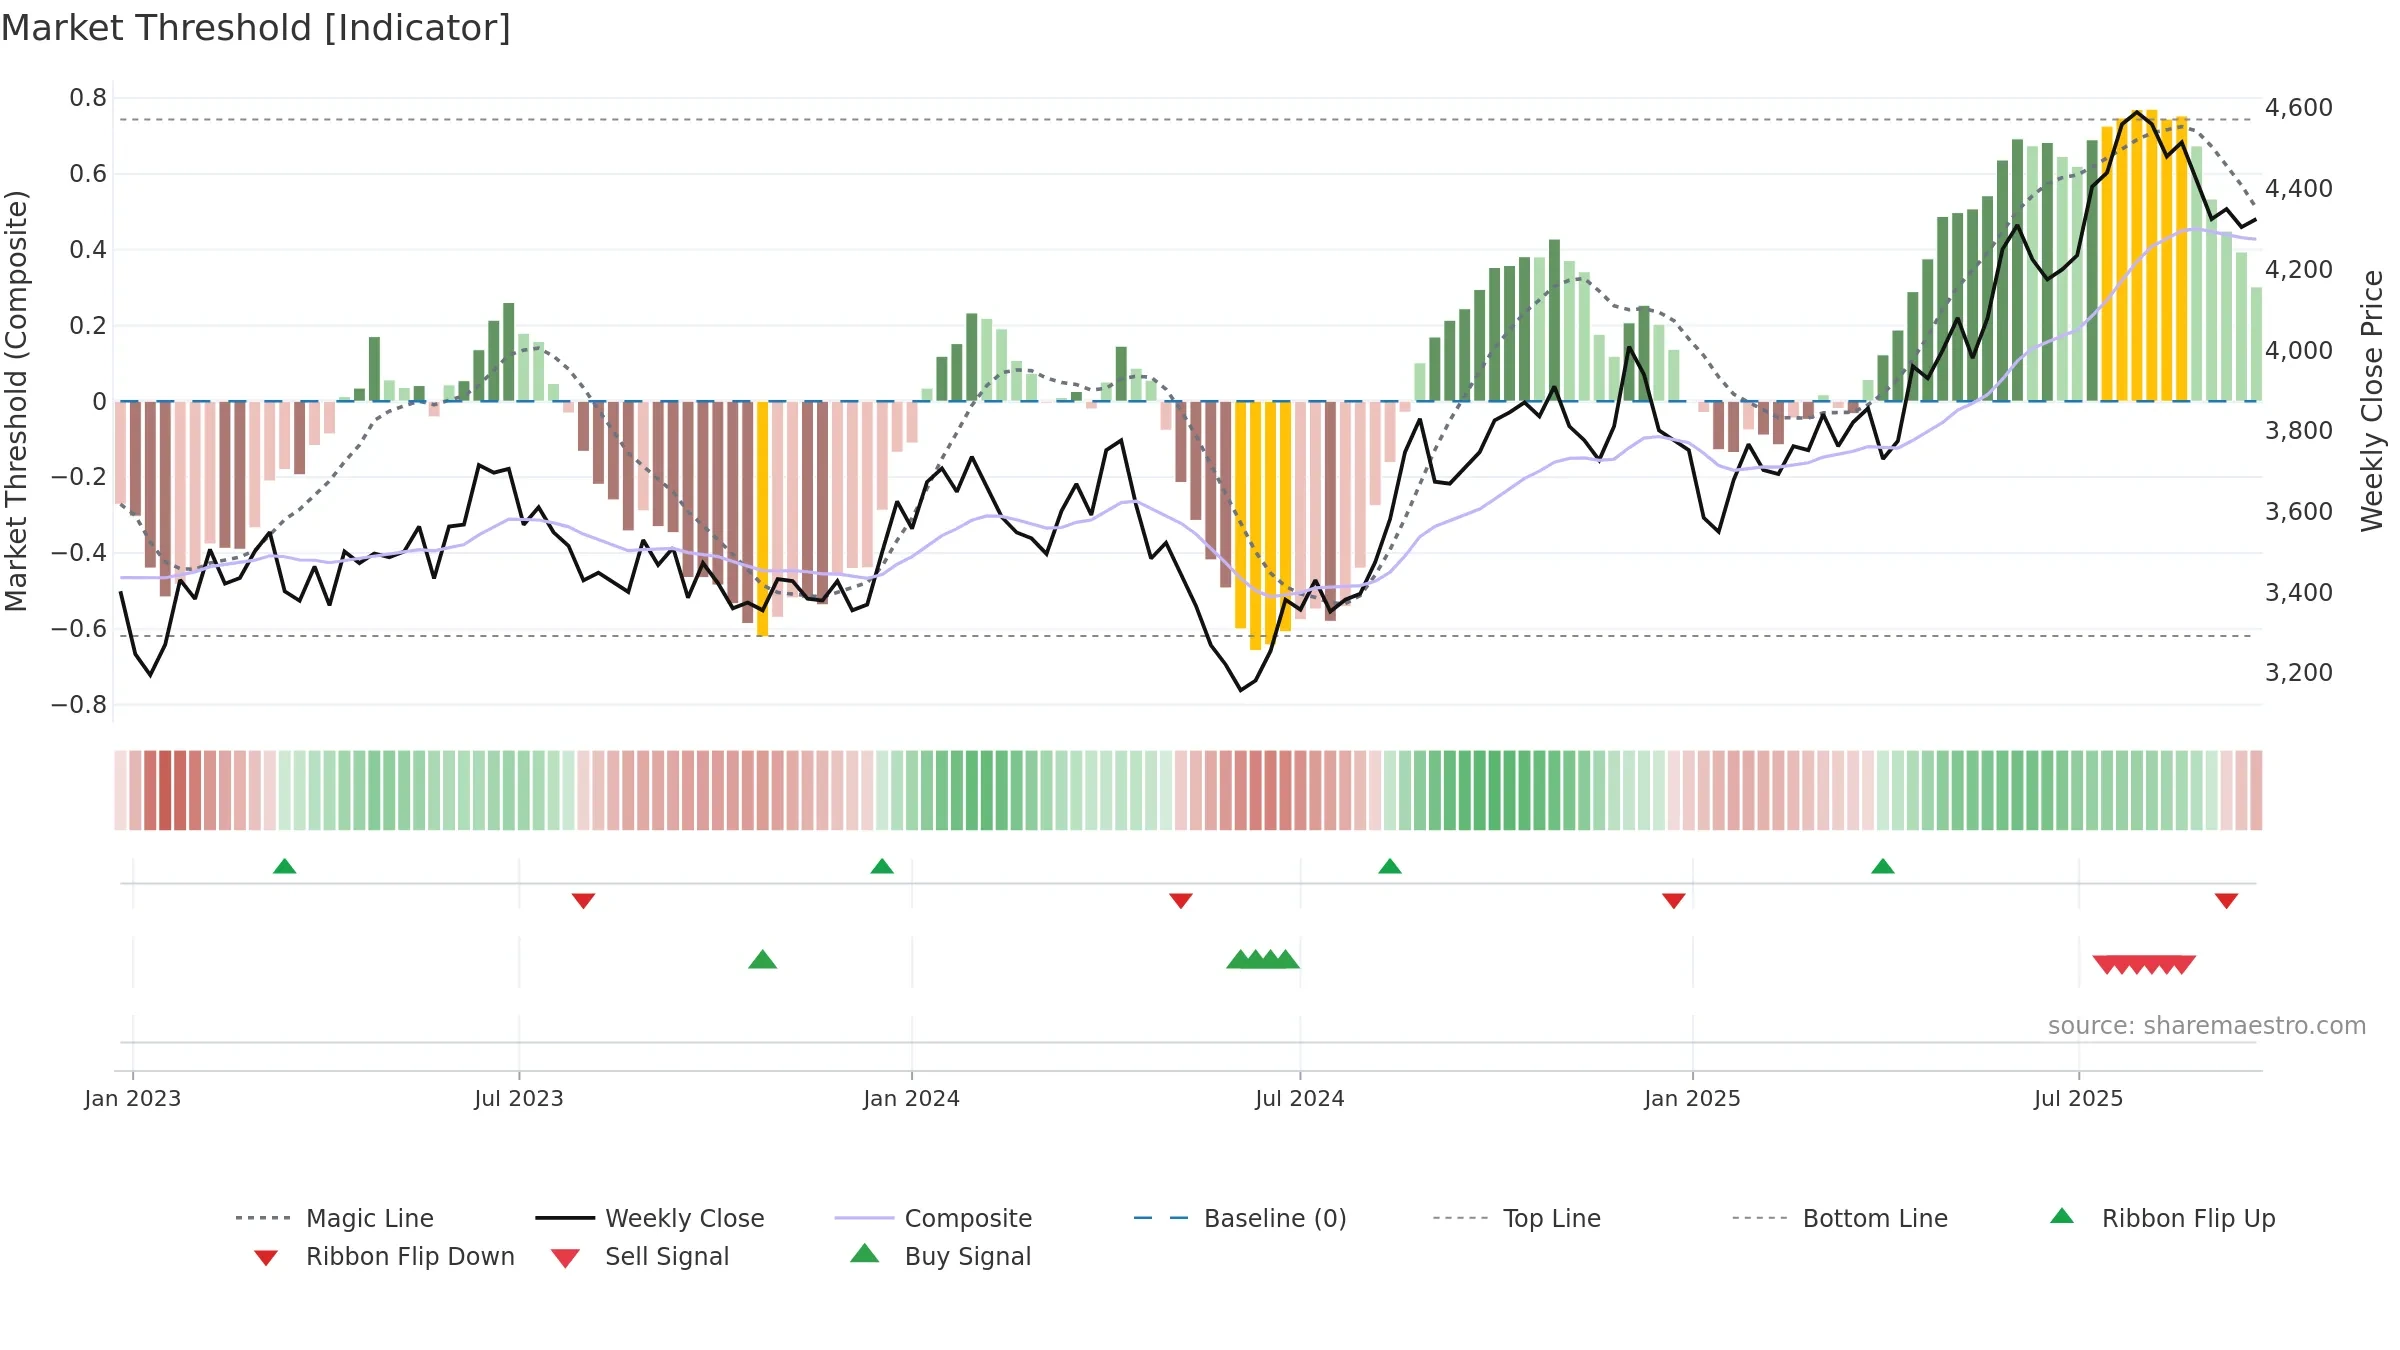
Task: Toggle the Weekly Close legend entry
Action: click(x=650, y=1218)
